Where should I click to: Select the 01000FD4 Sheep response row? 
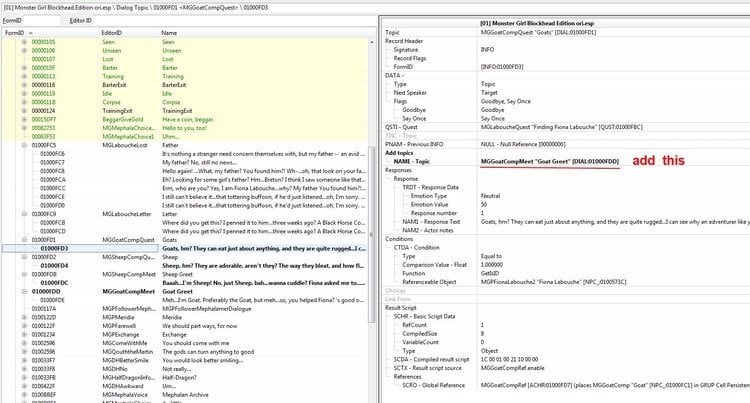point(185,266)
